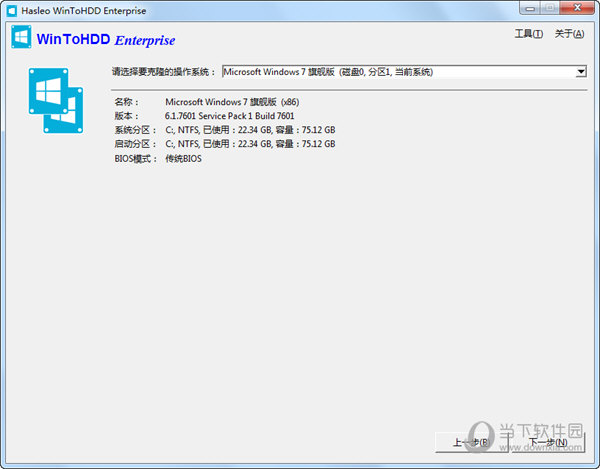The image size is (600, 469).
Task: Click the BIOS模式 label
Action: coord(136,158)
